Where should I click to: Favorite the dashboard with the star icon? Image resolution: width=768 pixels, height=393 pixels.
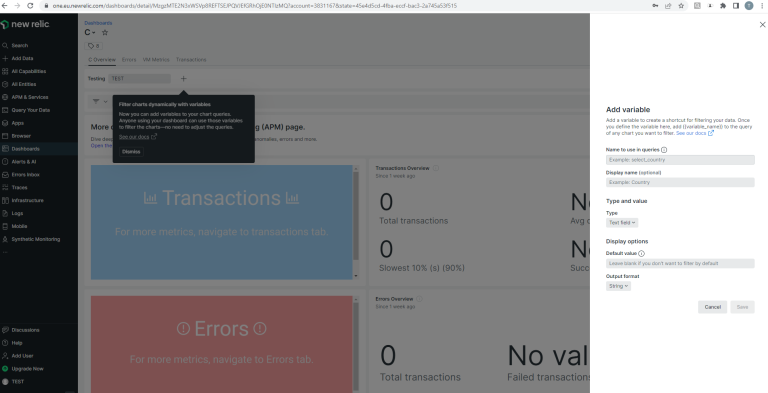pyautogui.click(x=105, y=32)
